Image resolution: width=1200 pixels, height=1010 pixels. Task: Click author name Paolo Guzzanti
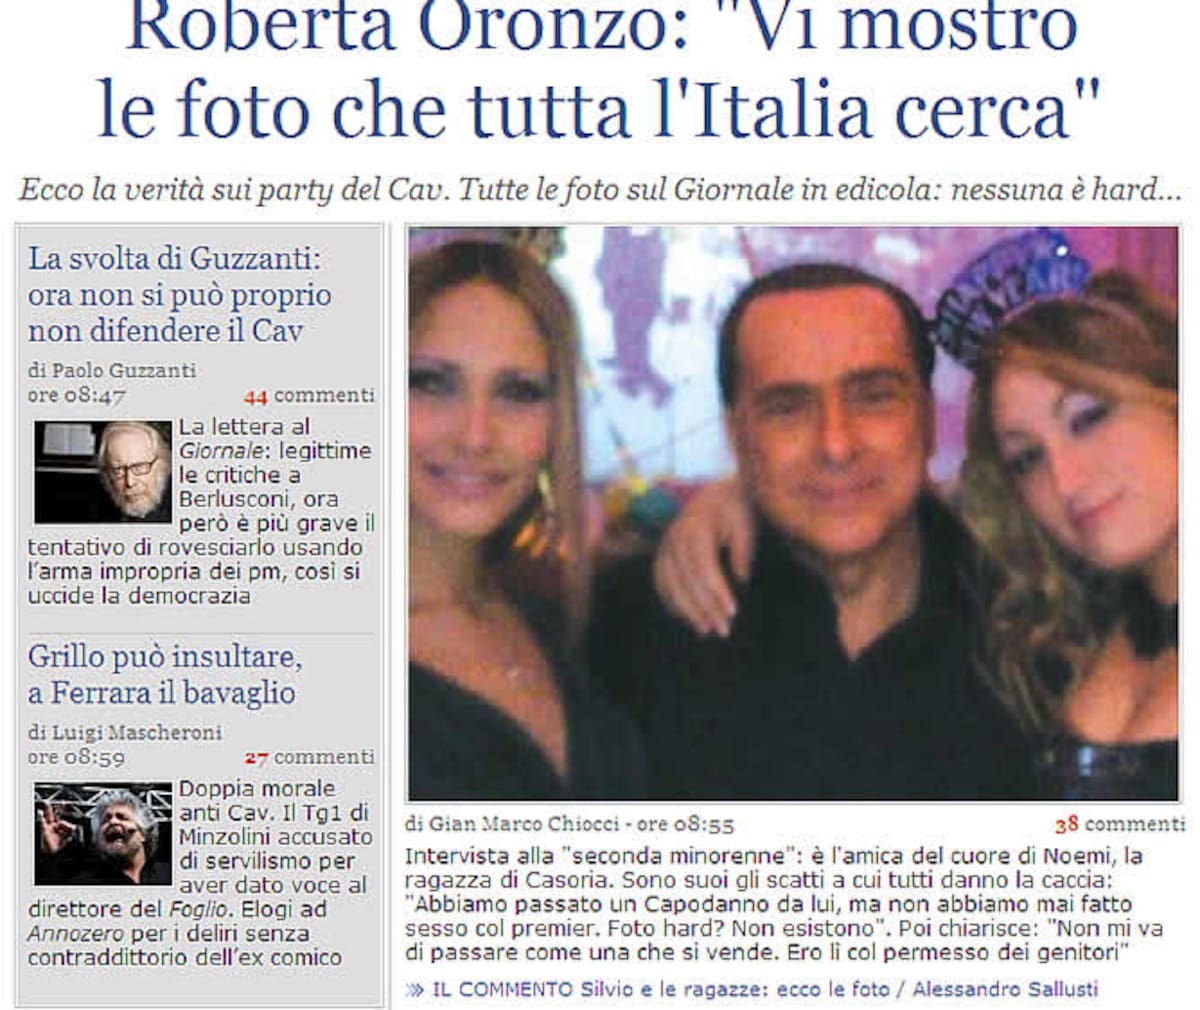tap(123, 370)
